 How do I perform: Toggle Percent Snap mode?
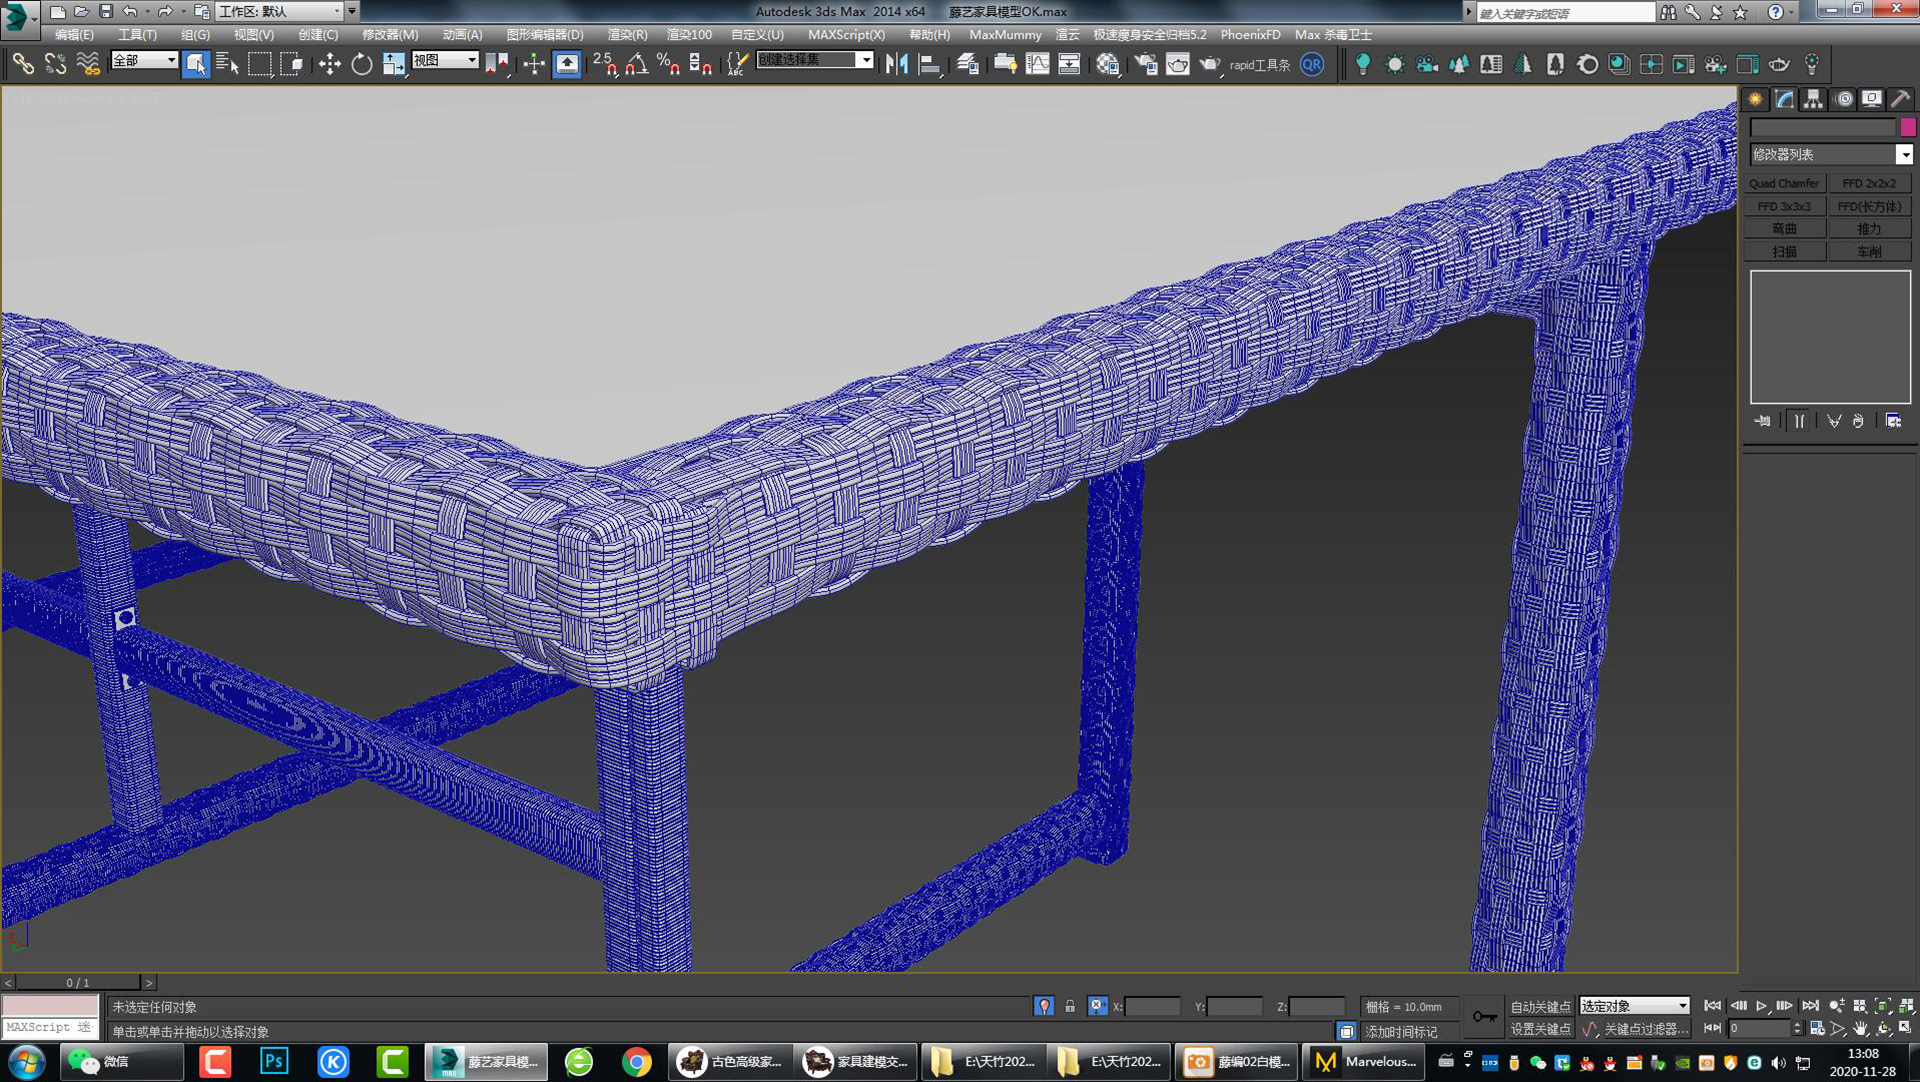[665, 64]
